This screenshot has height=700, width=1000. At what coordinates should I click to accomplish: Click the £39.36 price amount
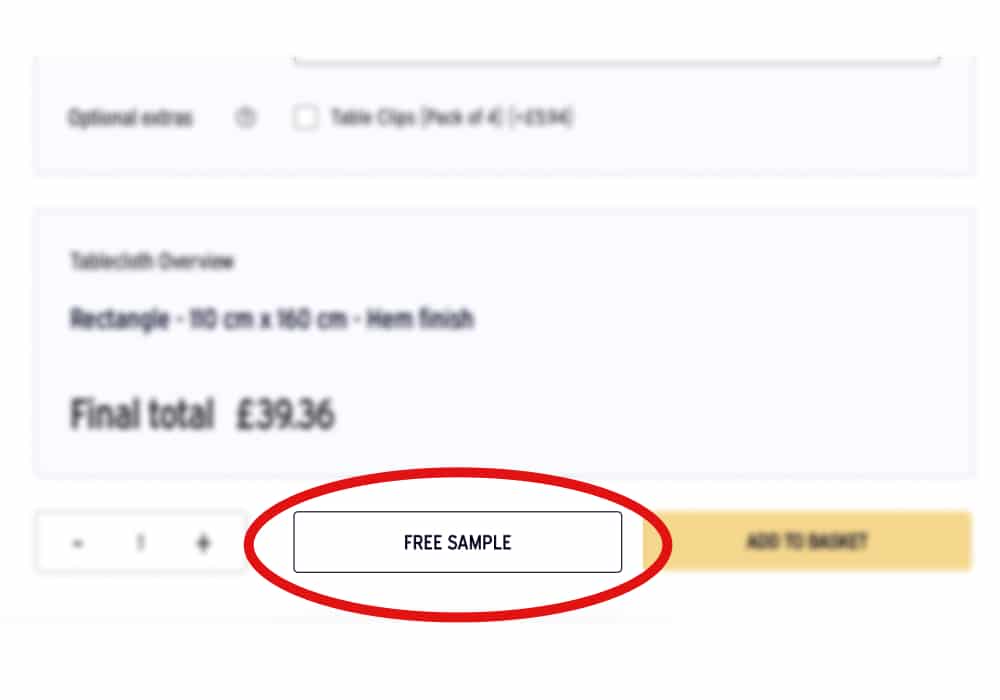[285, 414]
